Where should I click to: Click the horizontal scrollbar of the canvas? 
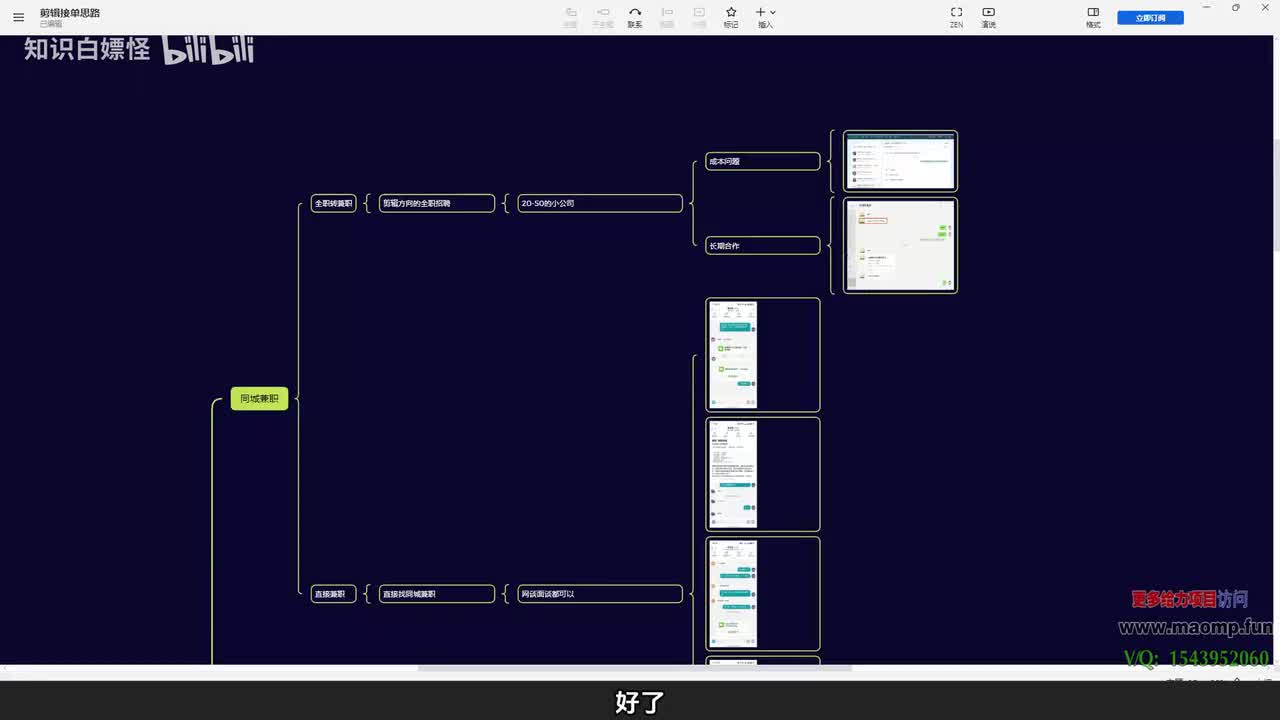tap(636, 668)
